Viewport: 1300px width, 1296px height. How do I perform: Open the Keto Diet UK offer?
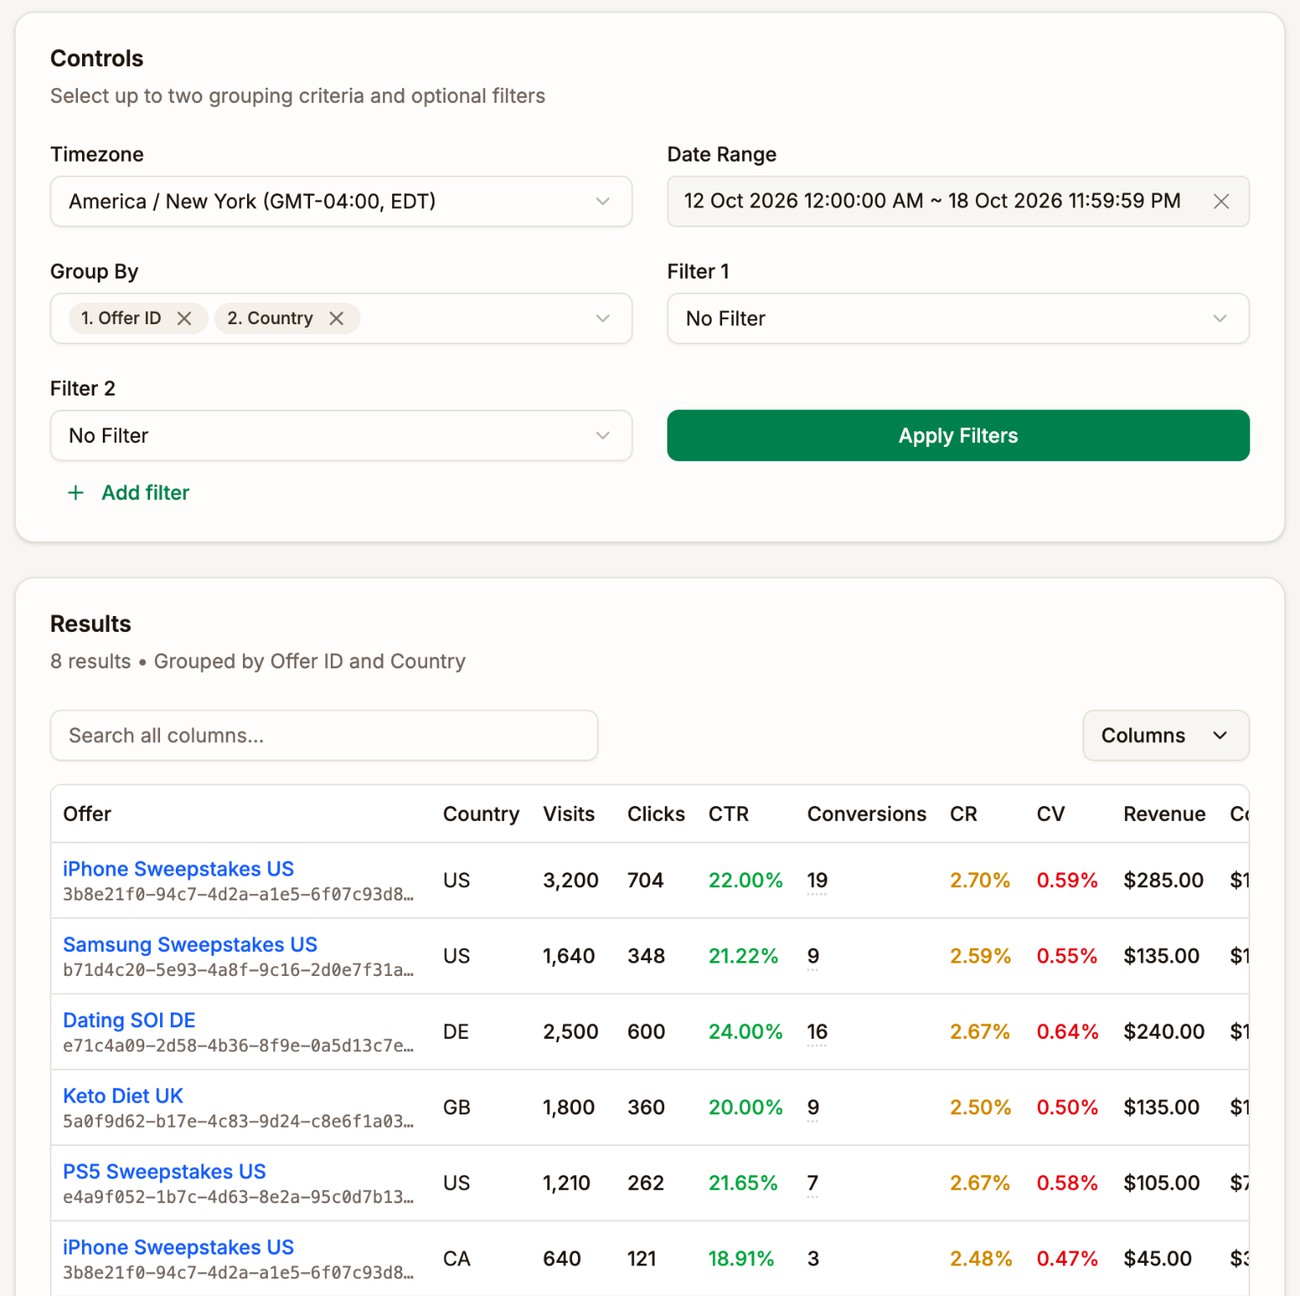pyautogui.click(x=123, y=1096)
